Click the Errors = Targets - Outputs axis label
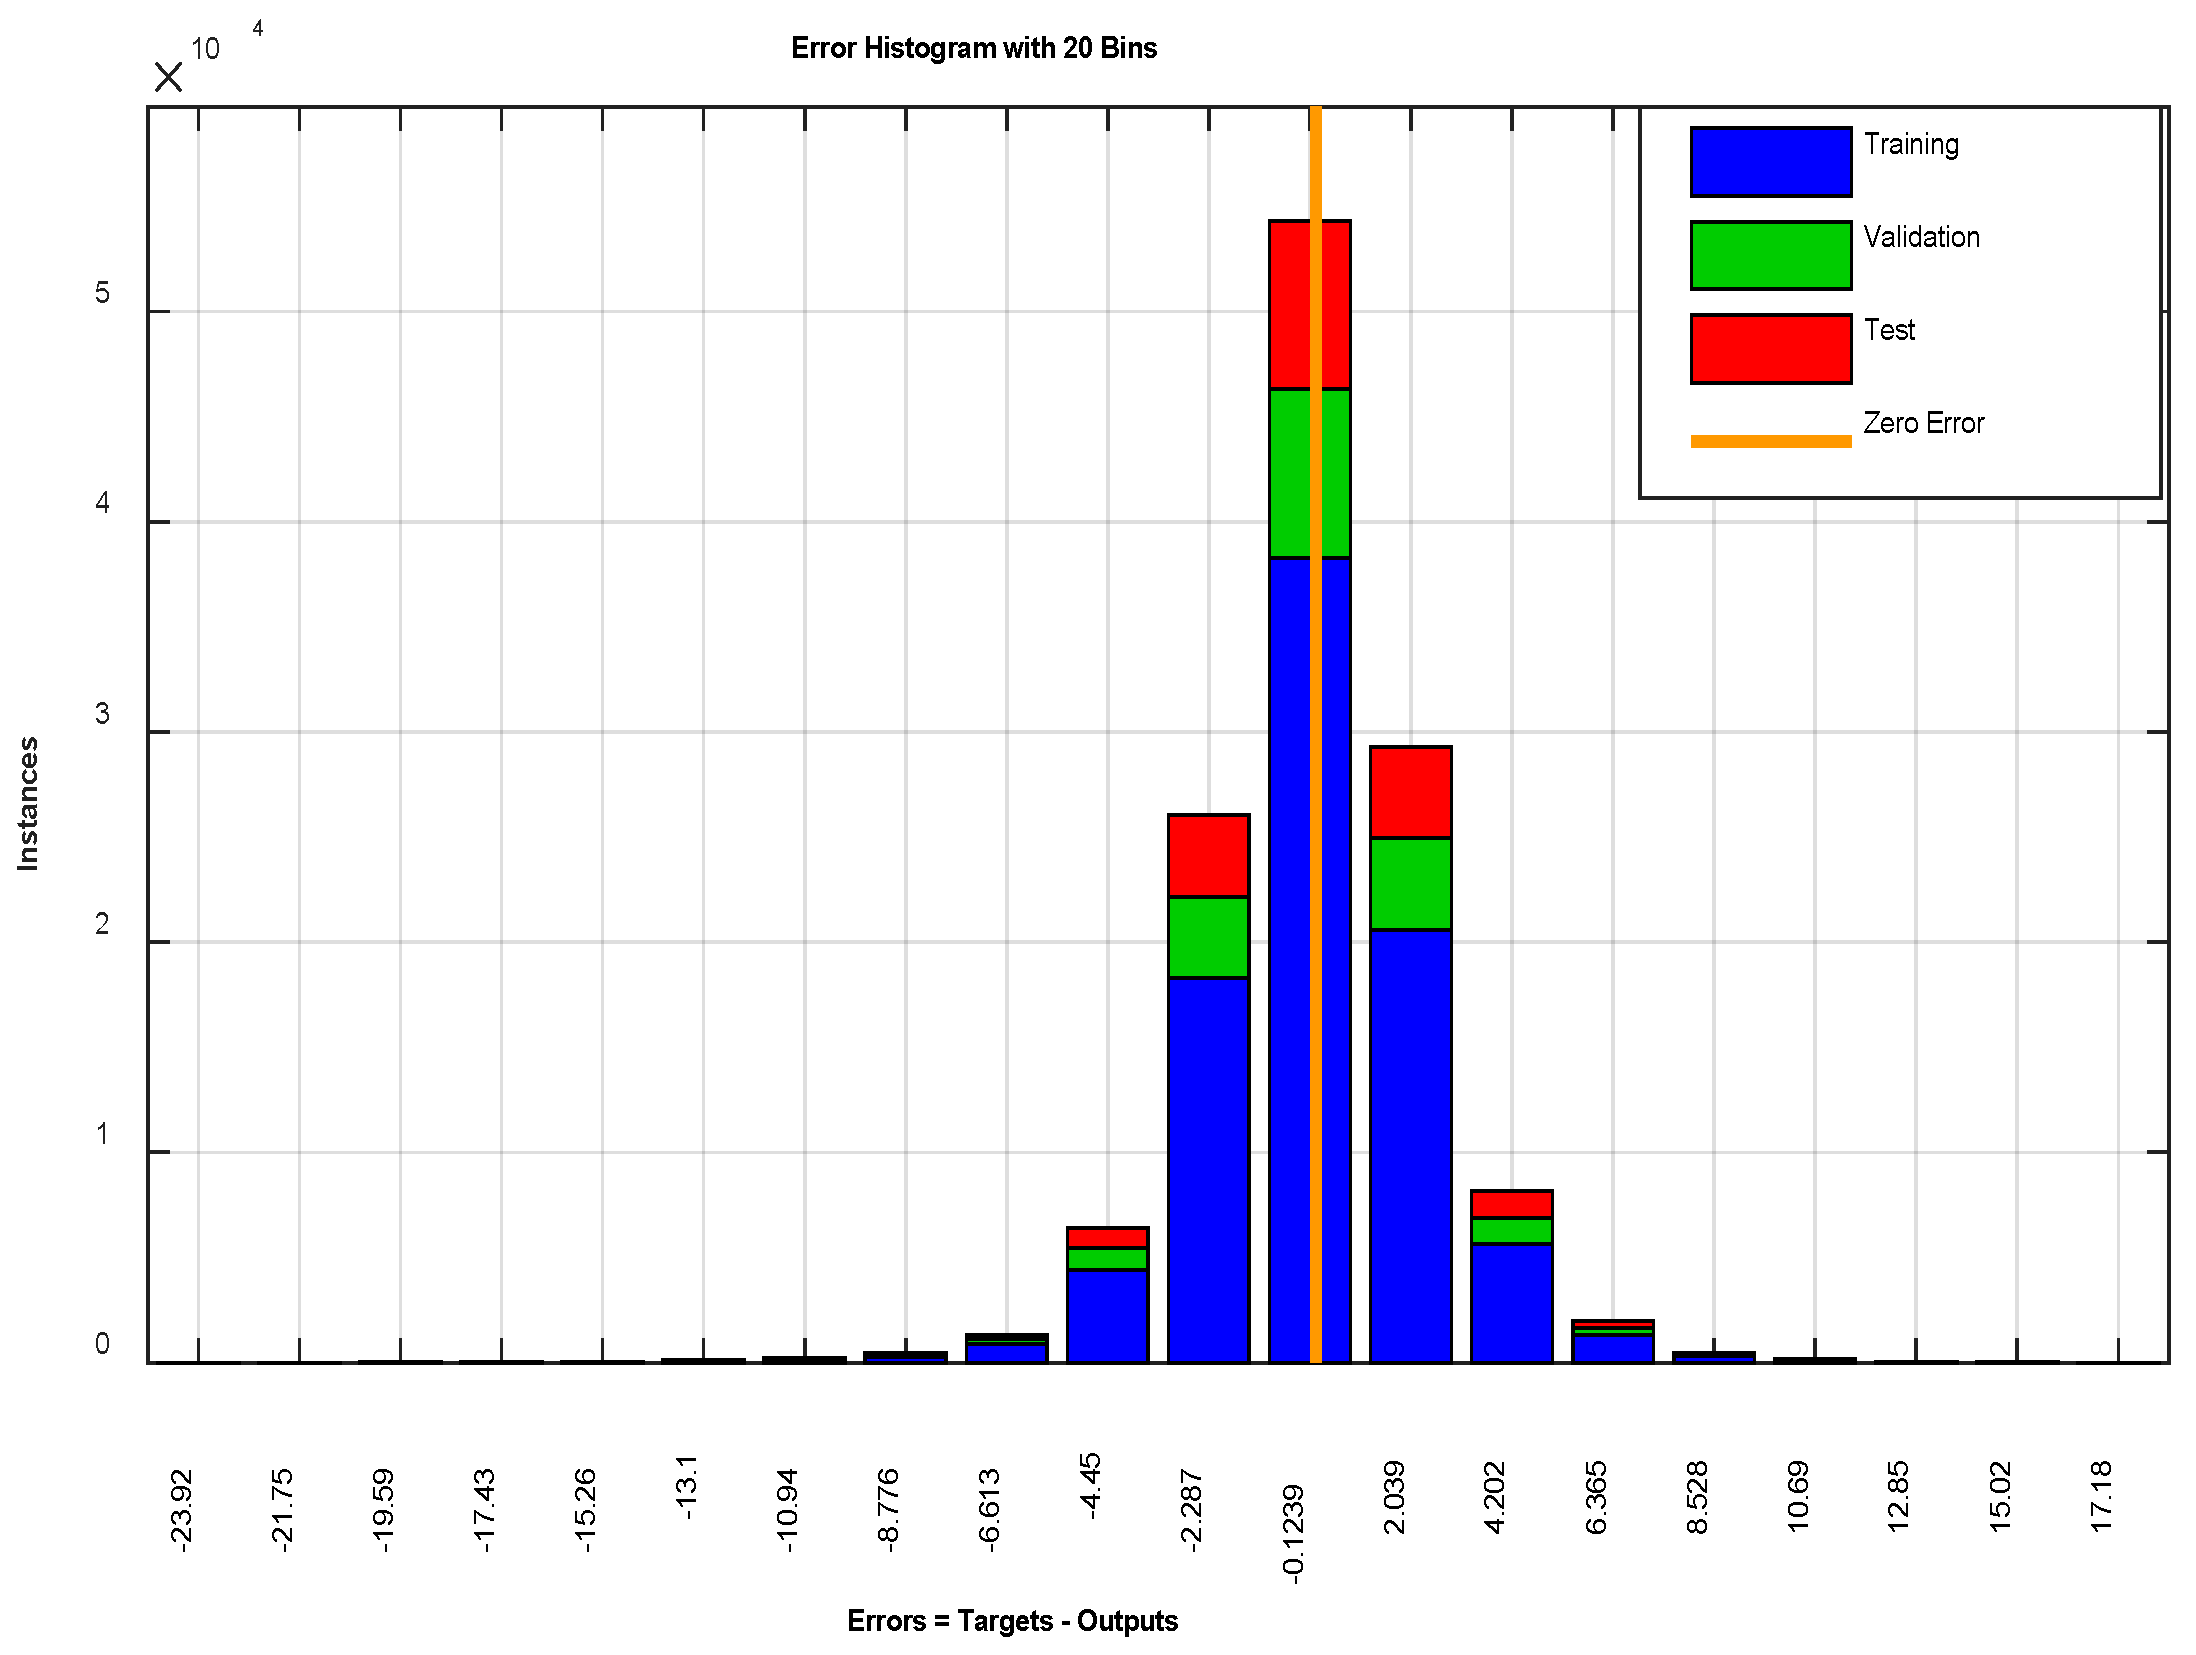 coord(1012,1620)
